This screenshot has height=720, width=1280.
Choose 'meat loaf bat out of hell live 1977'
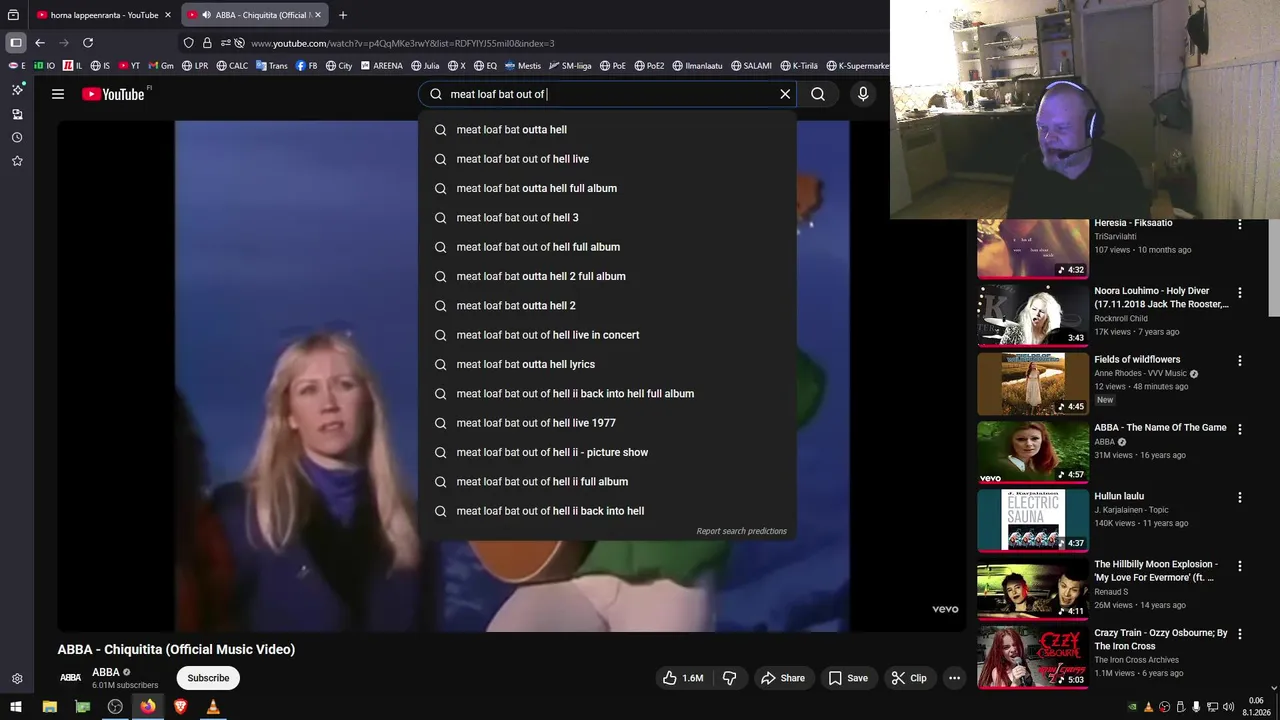pos(608,423)
